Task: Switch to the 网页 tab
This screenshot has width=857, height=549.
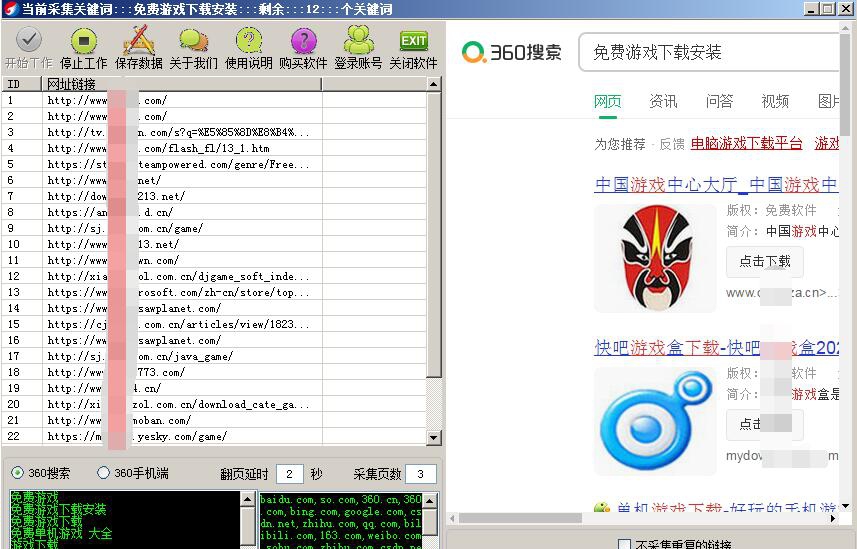Action: [607, 101]
